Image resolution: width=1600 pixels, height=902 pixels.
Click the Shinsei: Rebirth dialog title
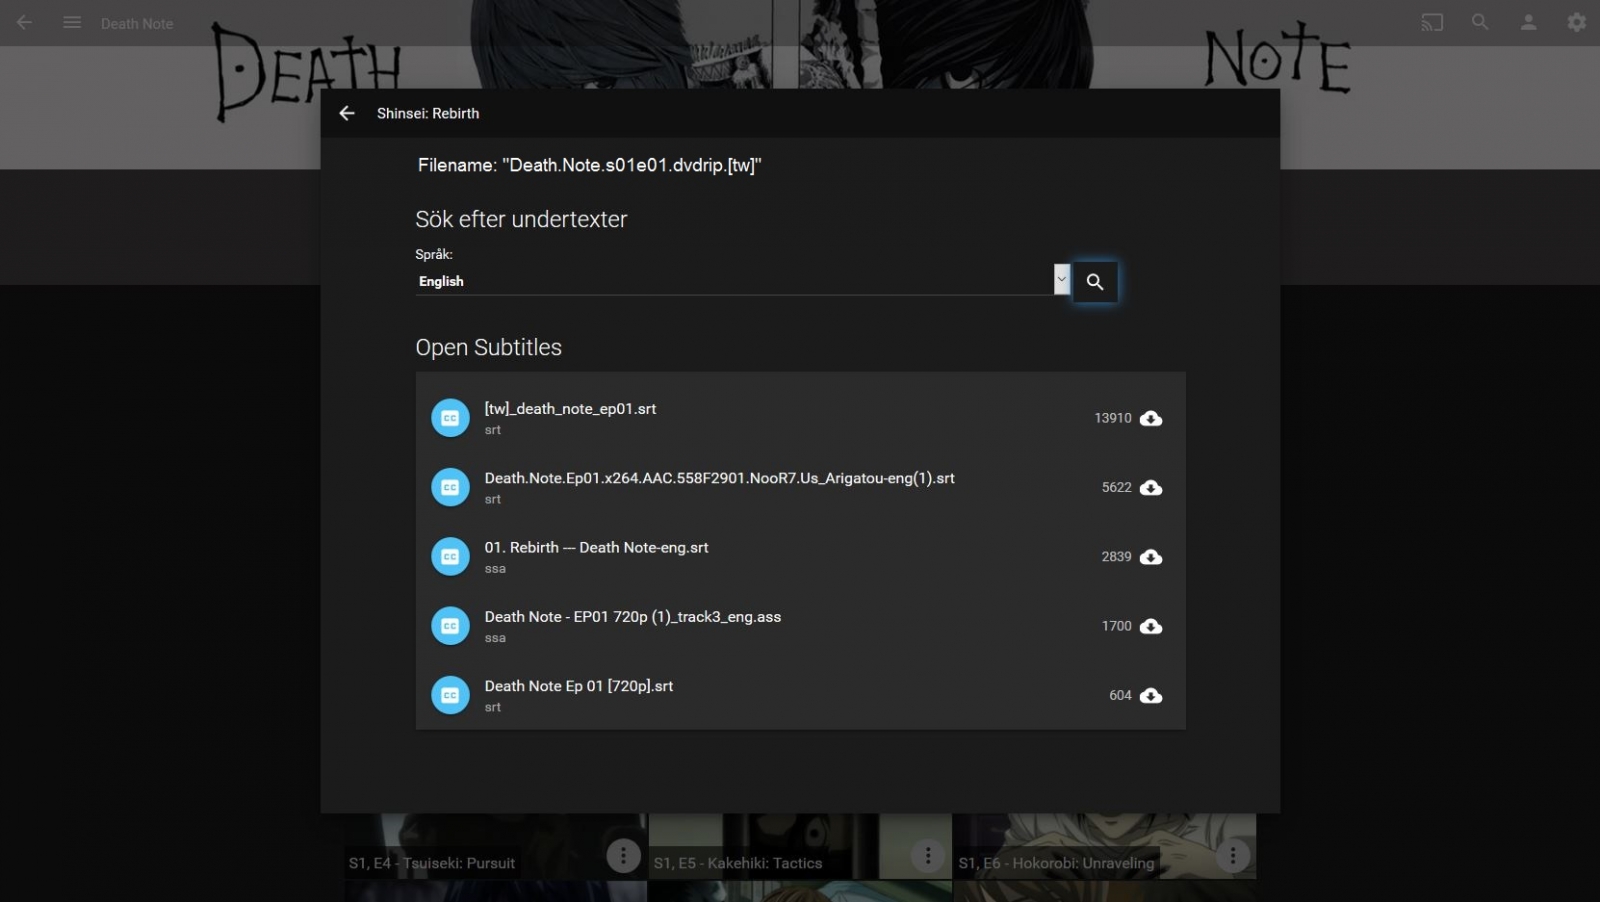(428, 113)
